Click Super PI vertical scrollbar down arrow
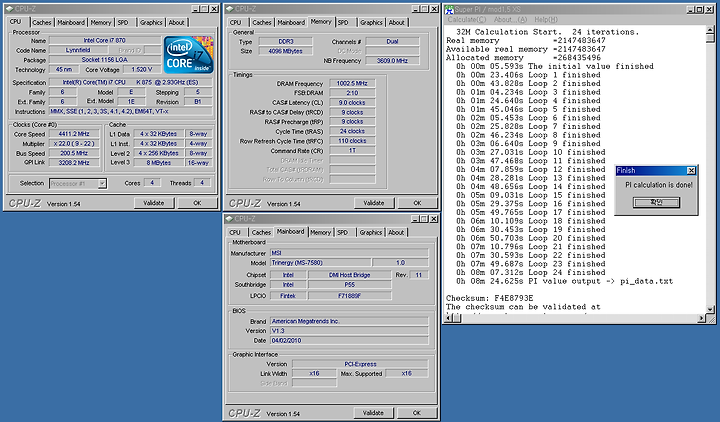The width and height of the screenshot is (720, 422). pos(710,309)
